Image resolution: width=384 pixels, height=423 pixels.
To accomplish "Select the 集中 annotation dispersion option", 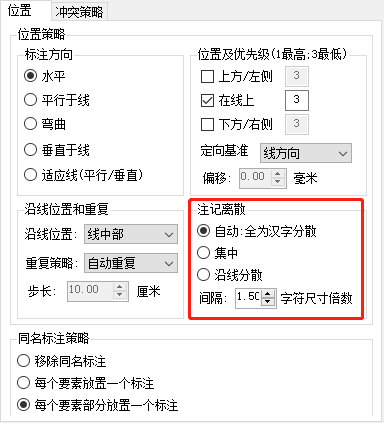I will tap(217, 253).
